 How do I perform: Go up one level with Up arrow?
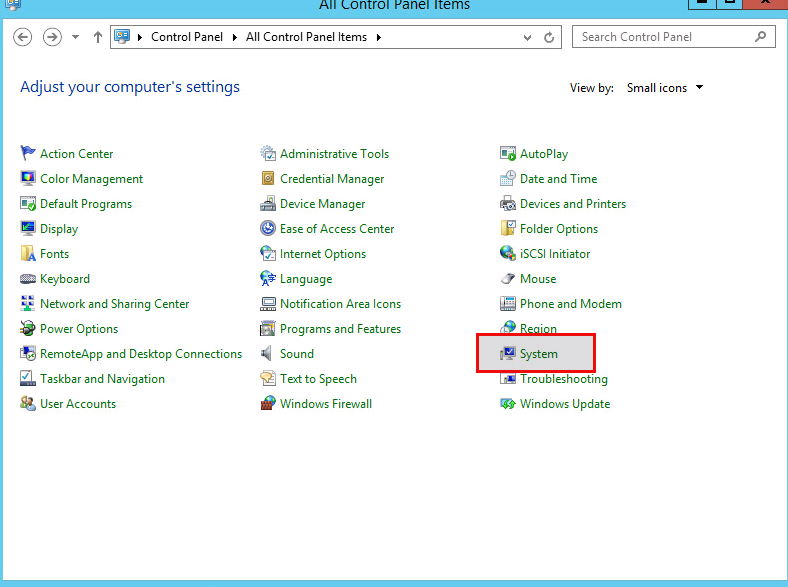97,37
